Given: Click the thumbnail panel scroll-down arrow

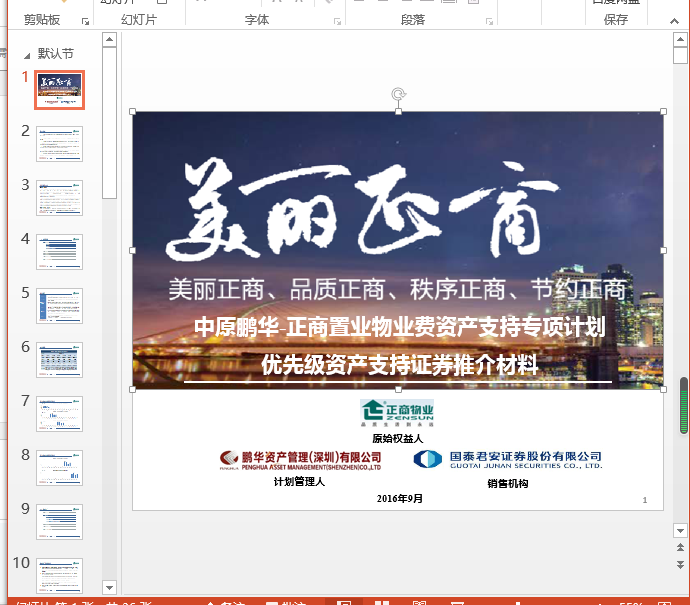Looking at the screenshot, I should click(x=109, y=587).
